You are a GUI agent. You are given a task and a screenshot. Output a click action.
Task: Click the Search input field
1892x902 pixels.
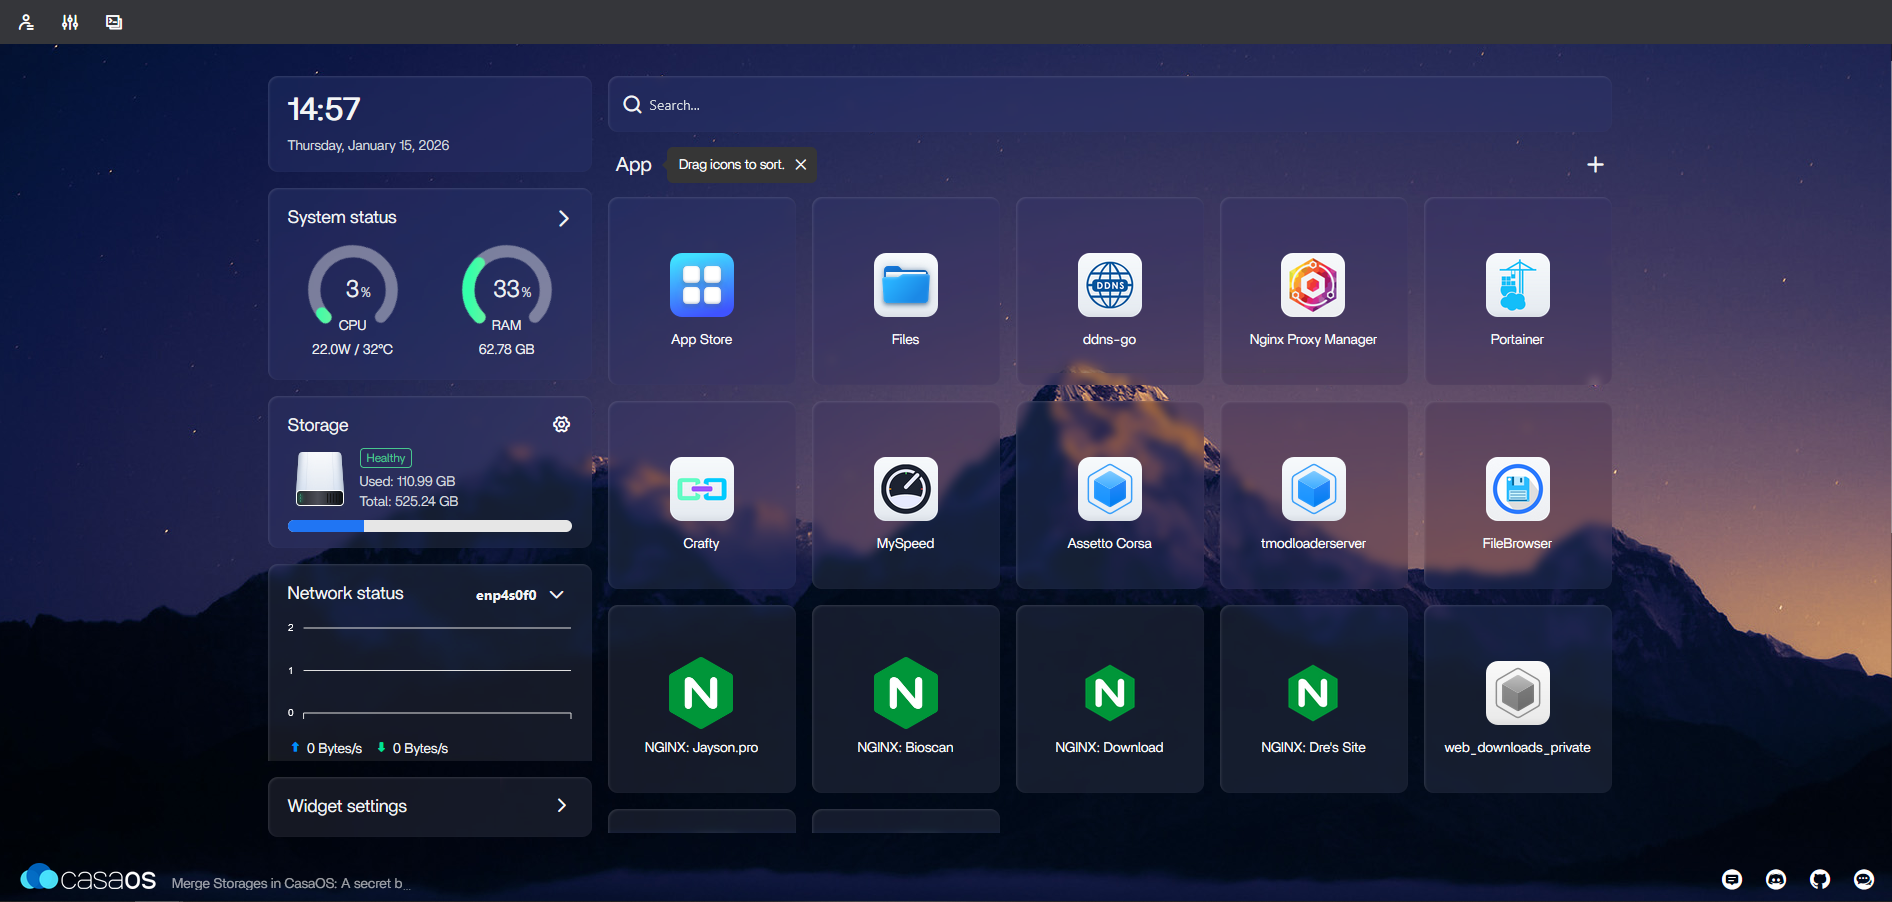1110,105
